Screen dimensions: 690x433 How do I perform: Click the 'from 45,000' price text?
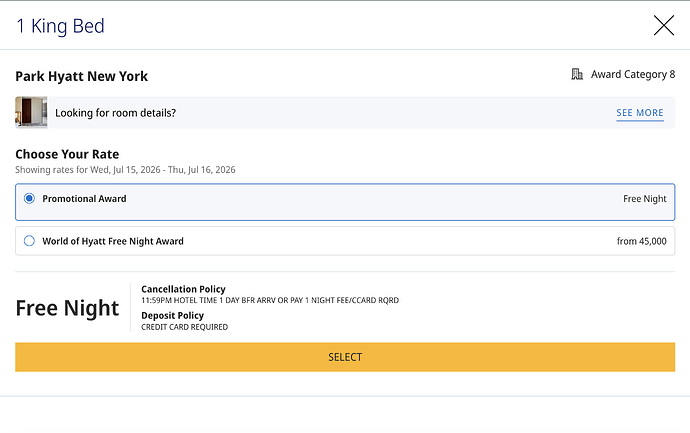click(x=642, y=241)
